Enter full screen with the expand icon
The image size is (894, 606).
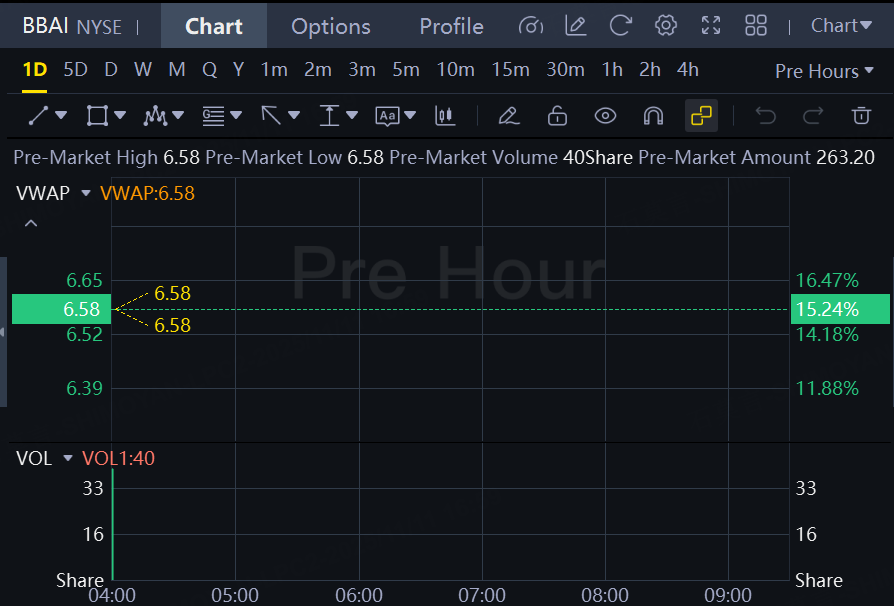click(711, 26)
